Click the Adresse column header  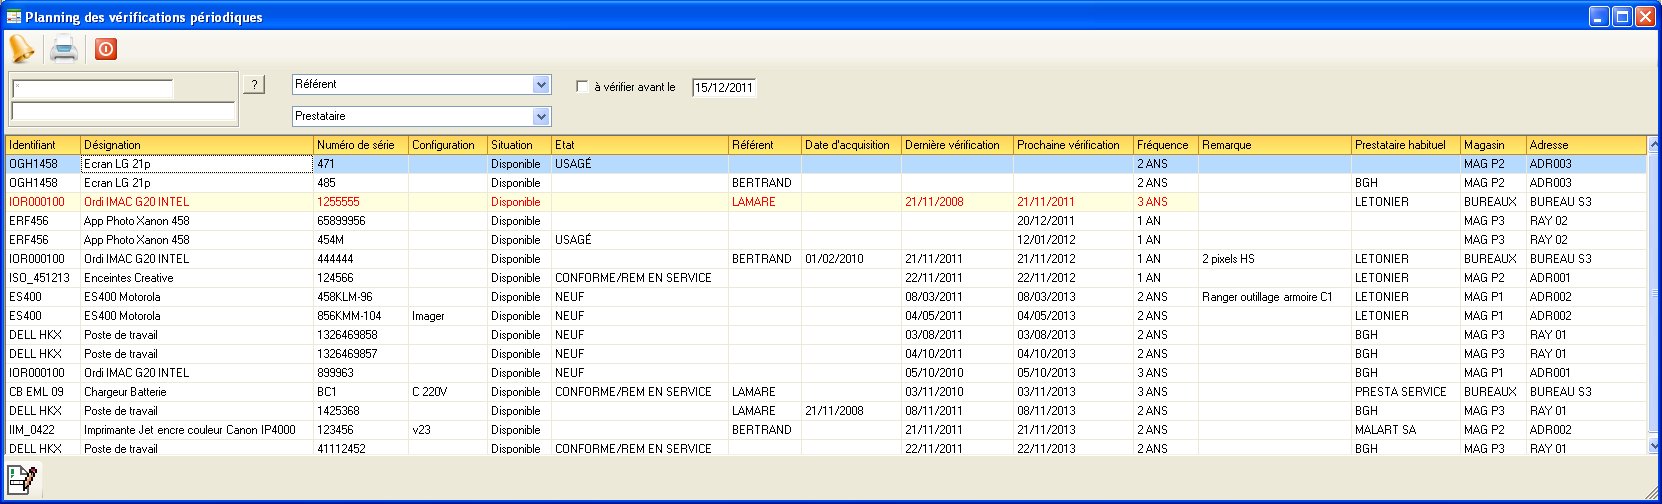coord(1586,145)
